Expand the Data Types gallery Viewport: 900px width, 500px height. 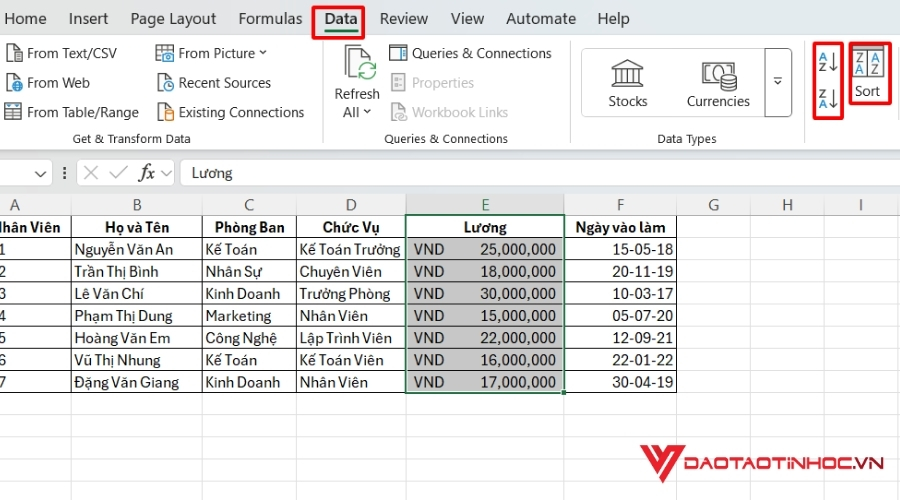778,83
